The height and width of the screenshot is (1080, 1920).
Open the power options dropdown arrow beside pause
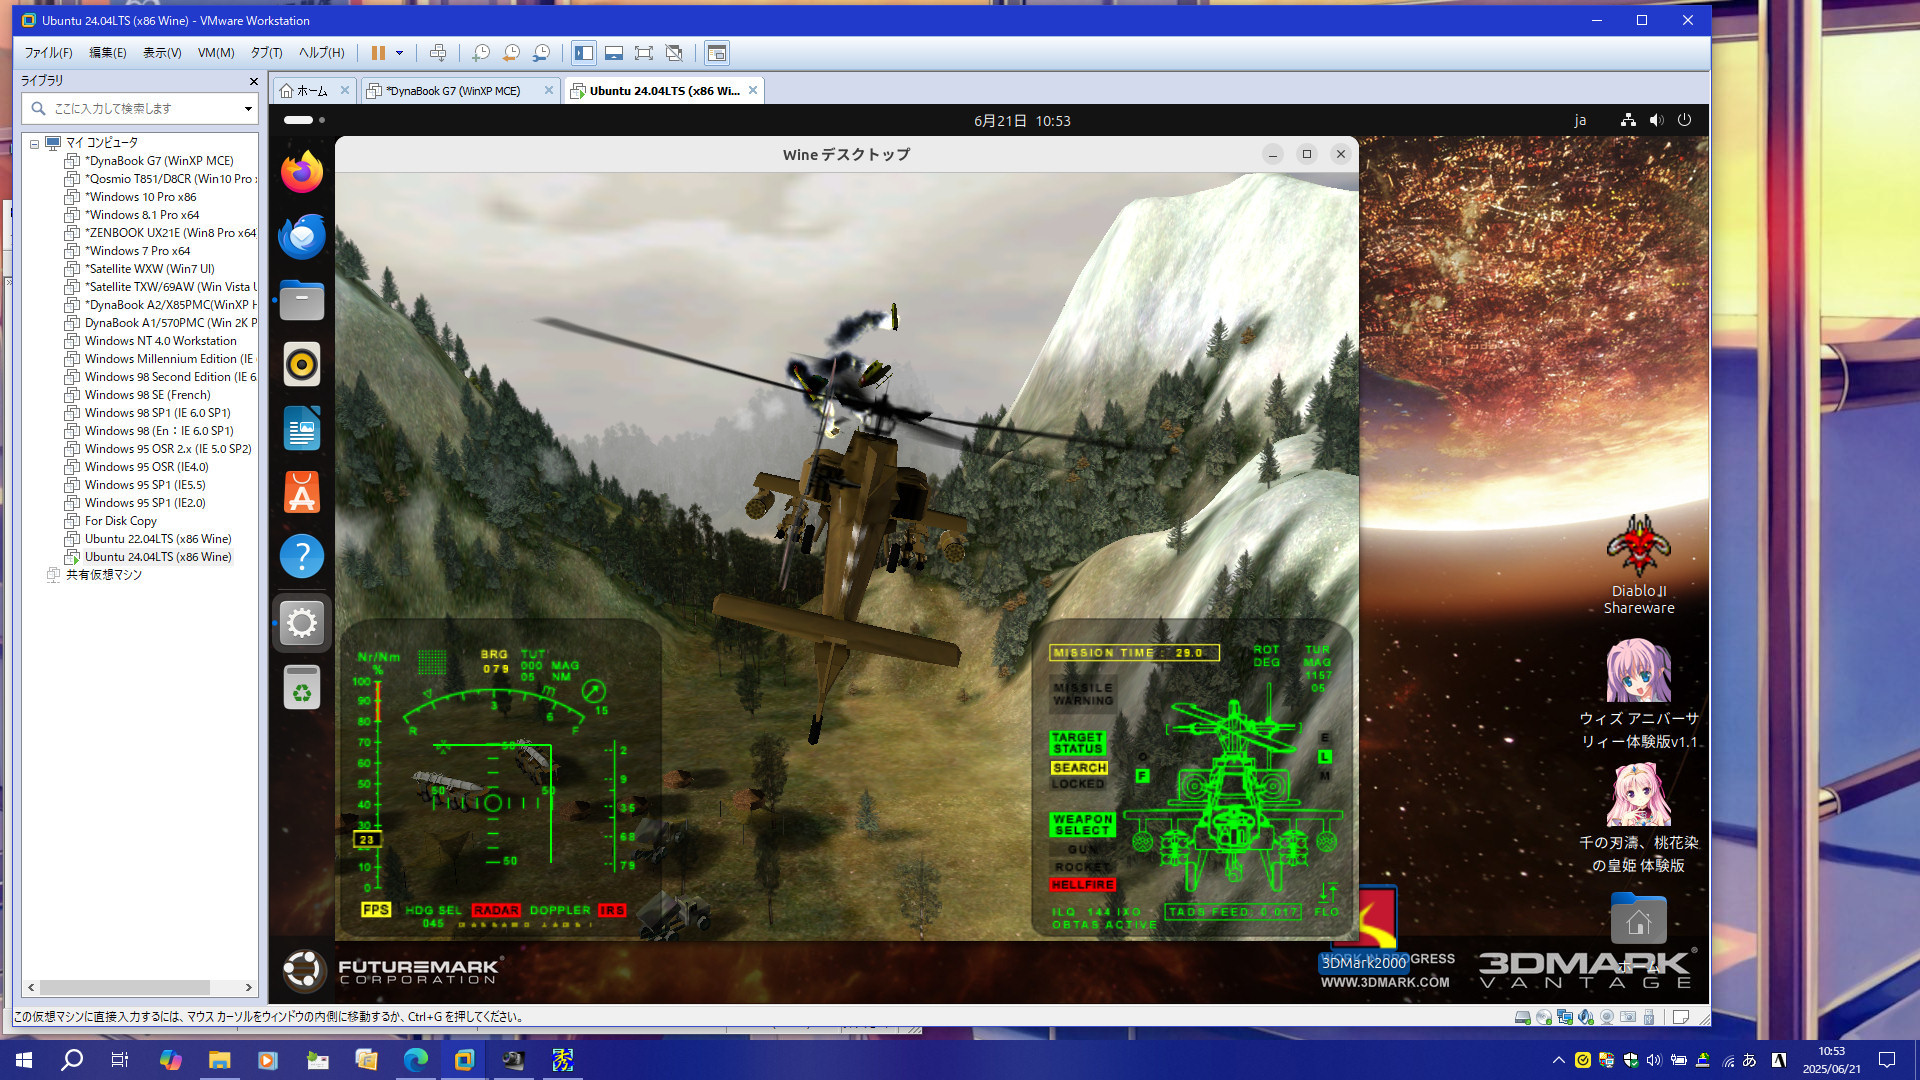coord(399,53)
